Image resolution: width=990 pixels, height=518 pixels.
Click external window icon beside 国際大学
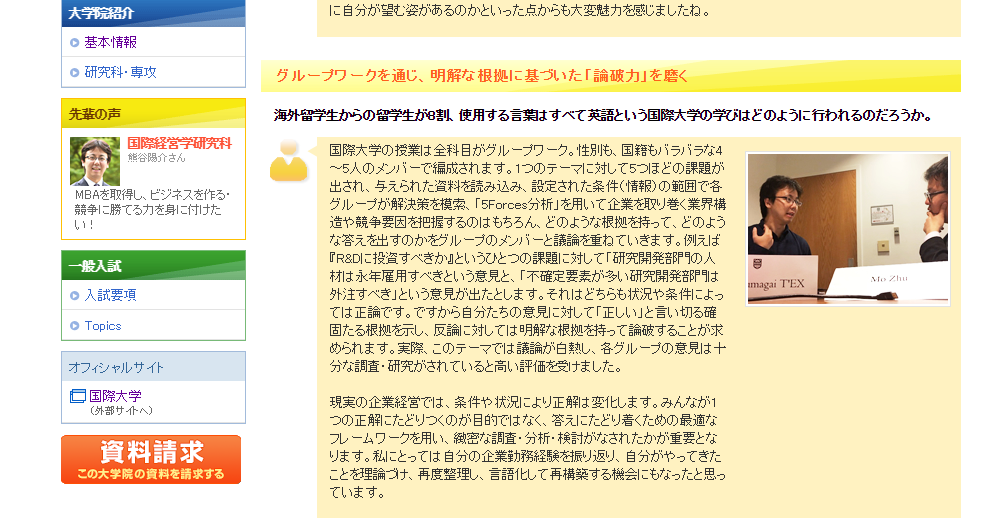[x=78, y=396]
